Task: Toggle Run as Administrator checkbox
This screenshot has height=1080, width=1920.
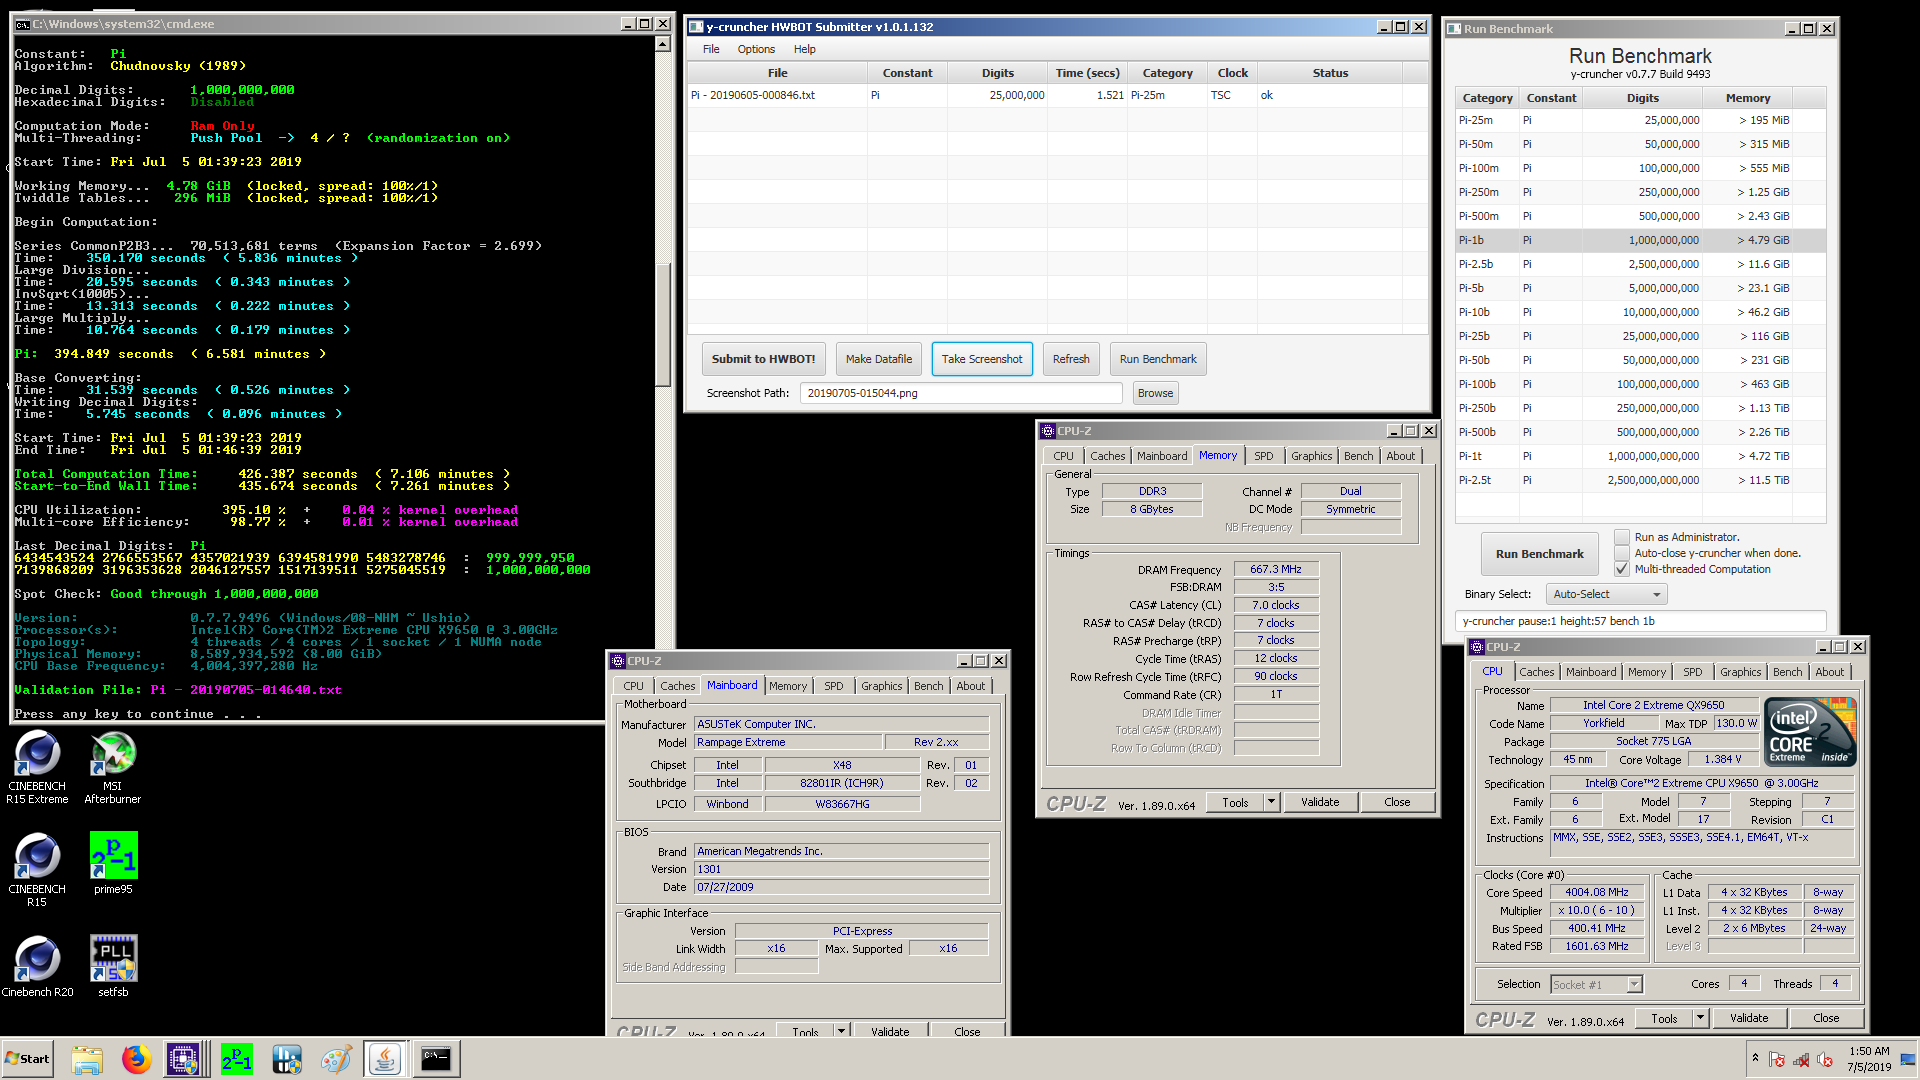Action: (x=1622, y=537)
